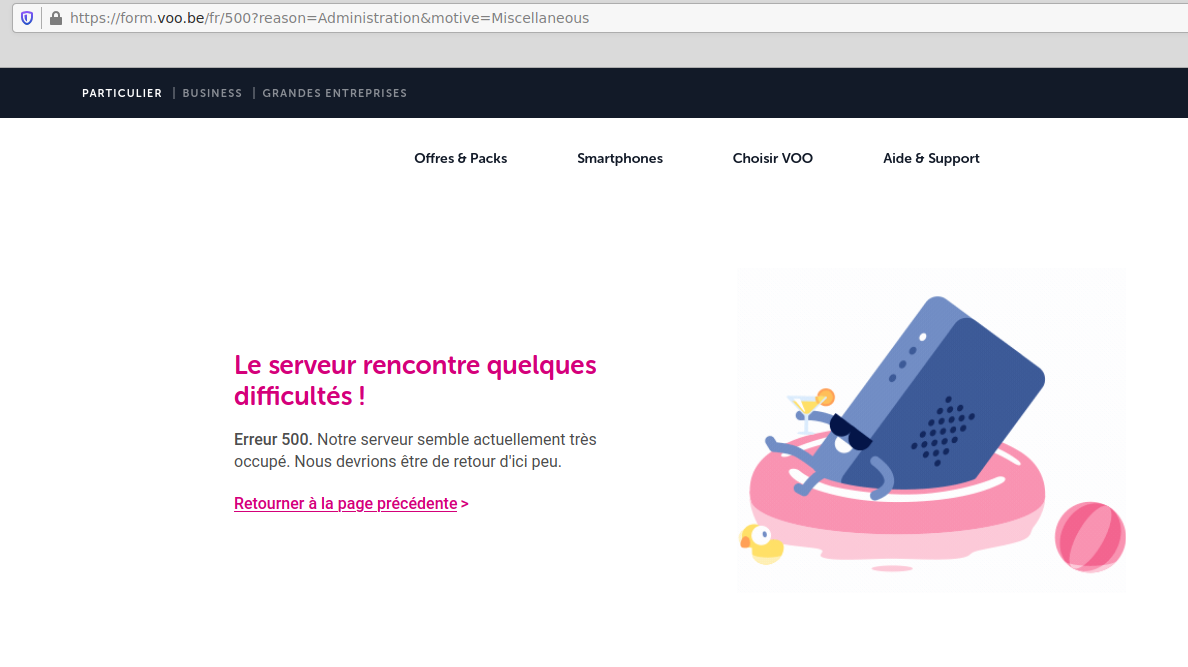Select the PARTICULIER section
The image size is (1188, 667).
pos(122,93)
